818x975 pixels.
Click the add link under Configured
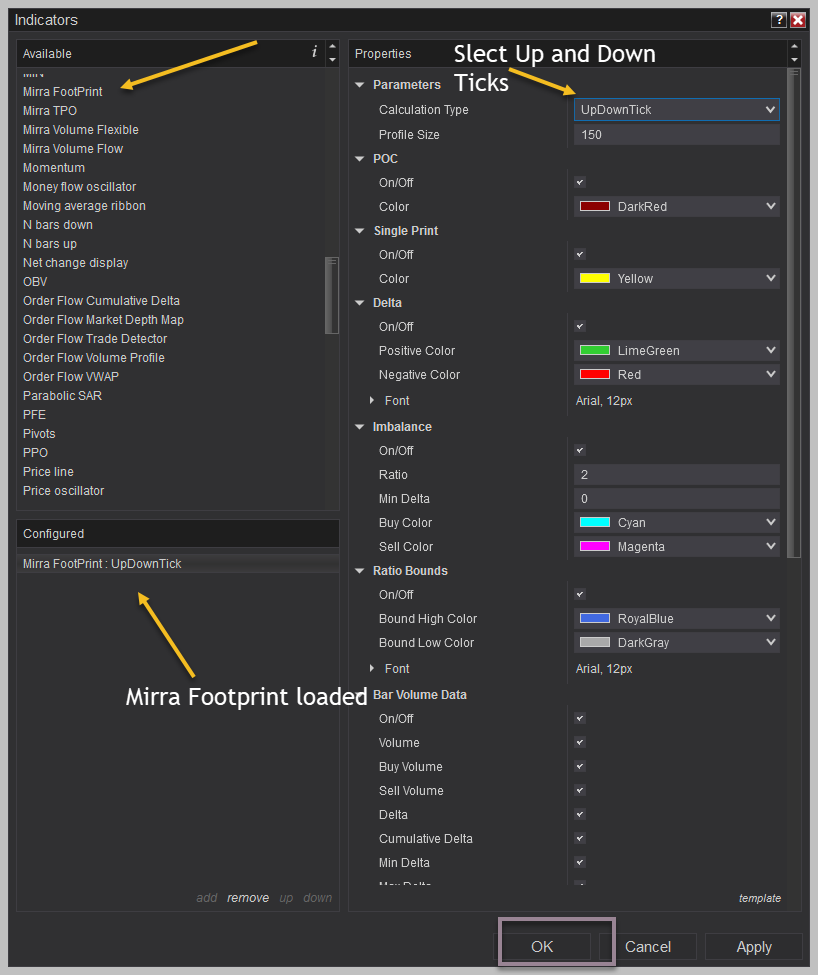[207, 898]
